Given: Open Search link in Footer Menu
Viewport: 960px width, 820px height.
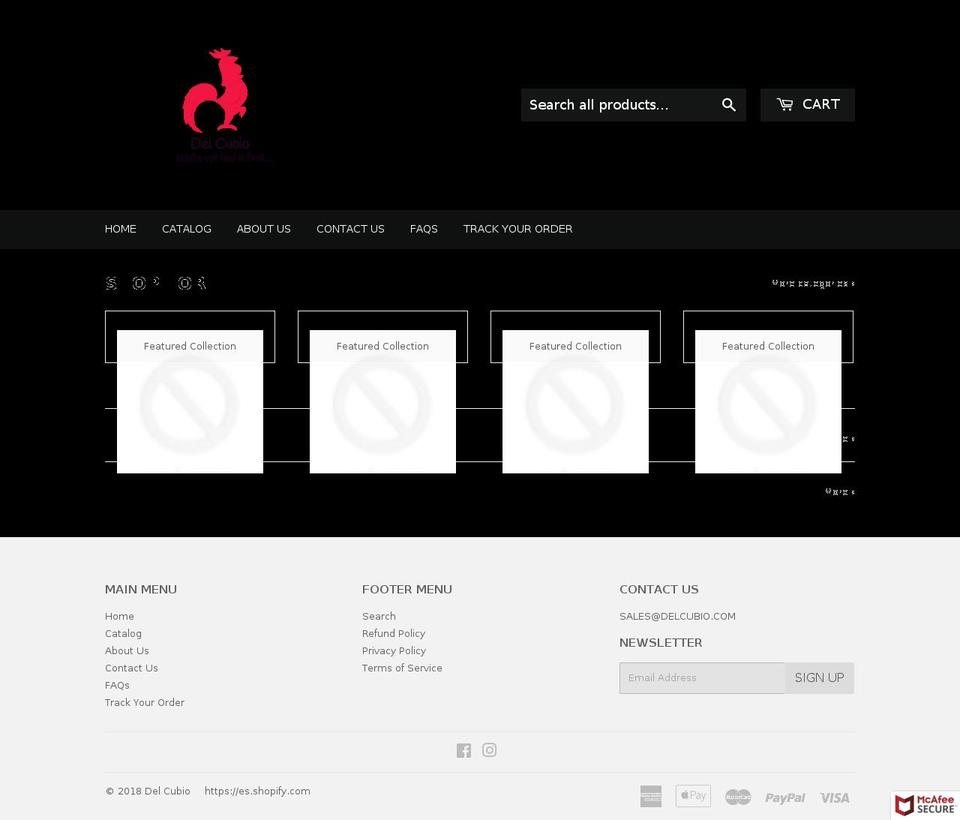Looking at the screenshot, I should [379, 616].
